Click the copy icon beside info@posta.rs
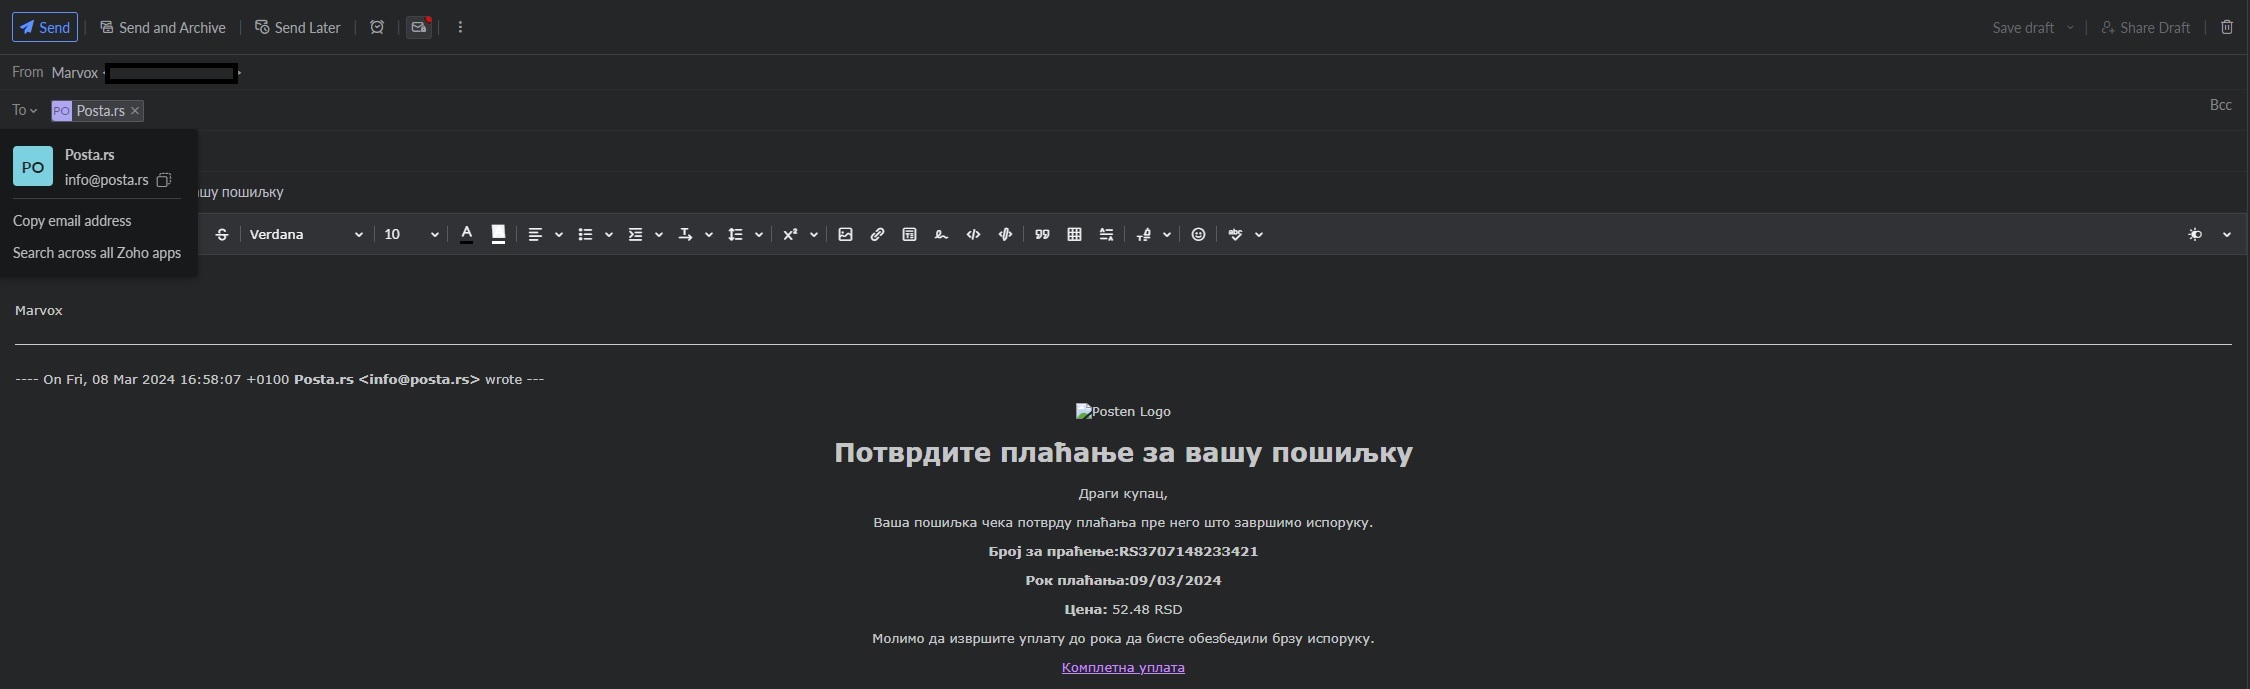 (x=164, y=180)
